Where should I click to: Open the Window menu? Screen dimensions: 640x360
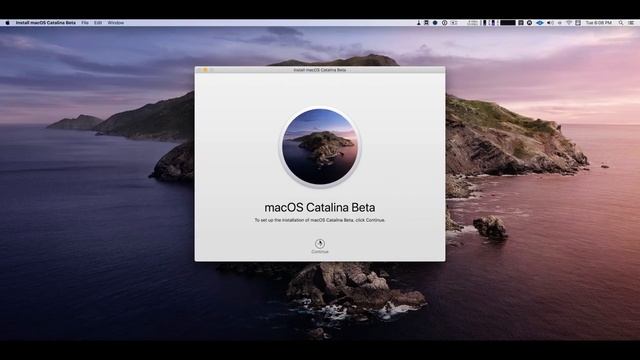116,23
